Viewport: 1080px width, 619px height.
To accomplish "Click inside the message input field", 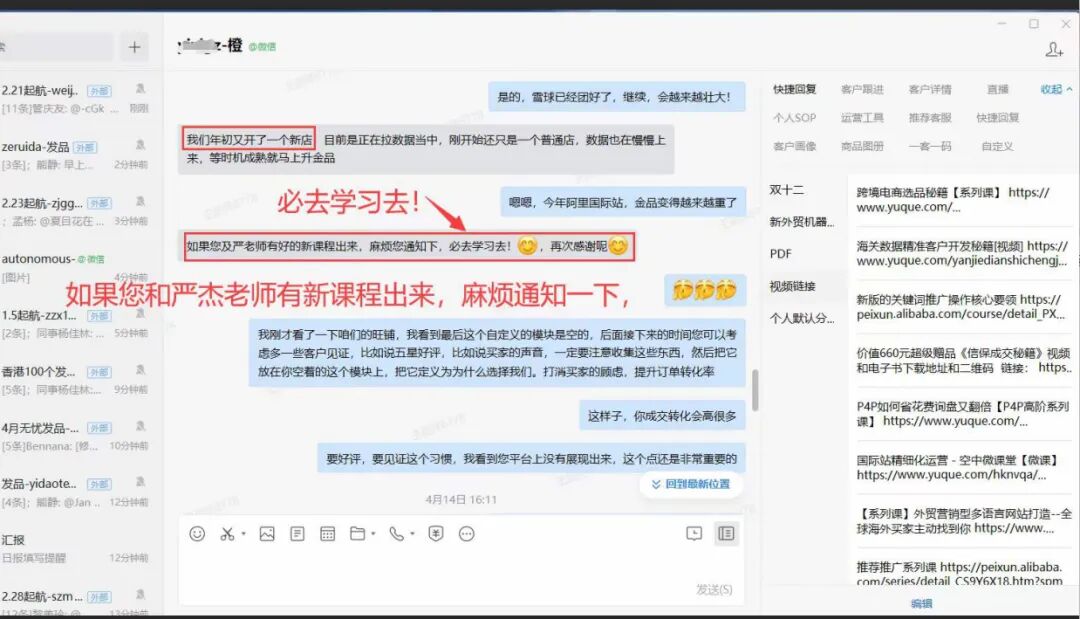I will point(450,565).
